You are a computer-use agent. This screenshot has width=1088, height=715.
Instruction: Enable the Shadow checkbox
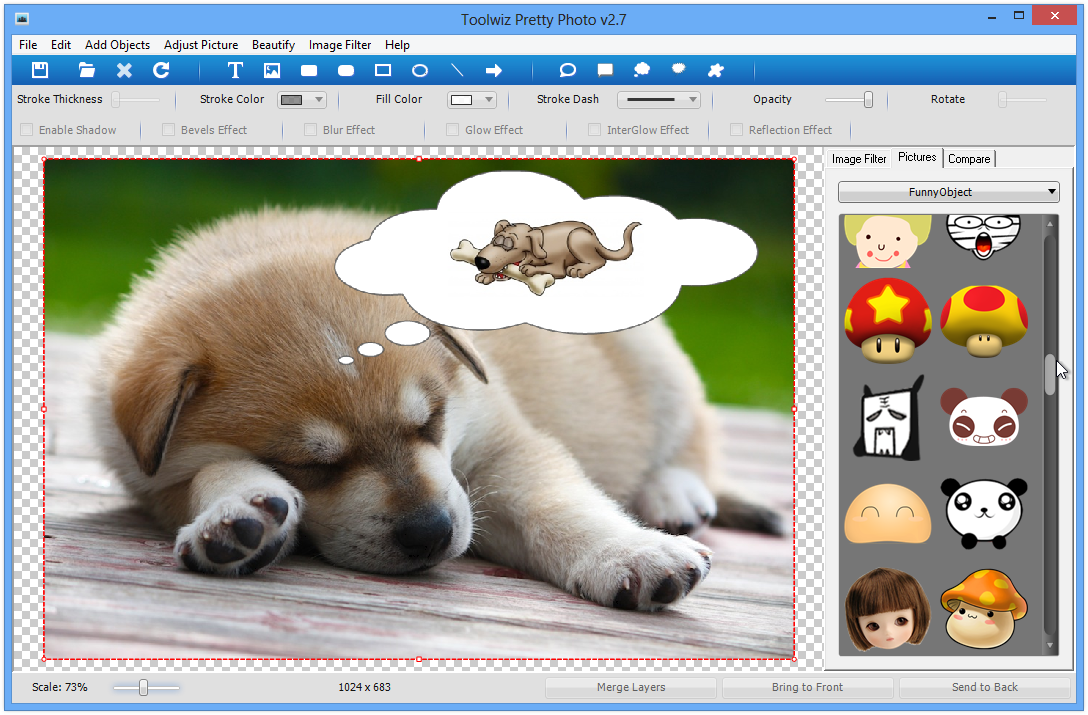click(27, 130)
